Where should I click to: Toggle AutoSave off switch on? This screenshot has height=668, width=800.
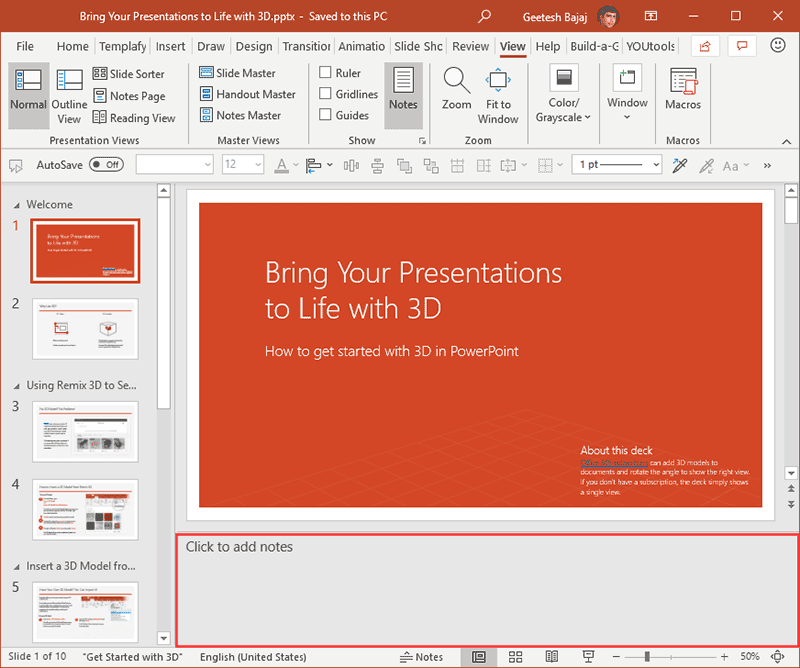click(106, 163)
